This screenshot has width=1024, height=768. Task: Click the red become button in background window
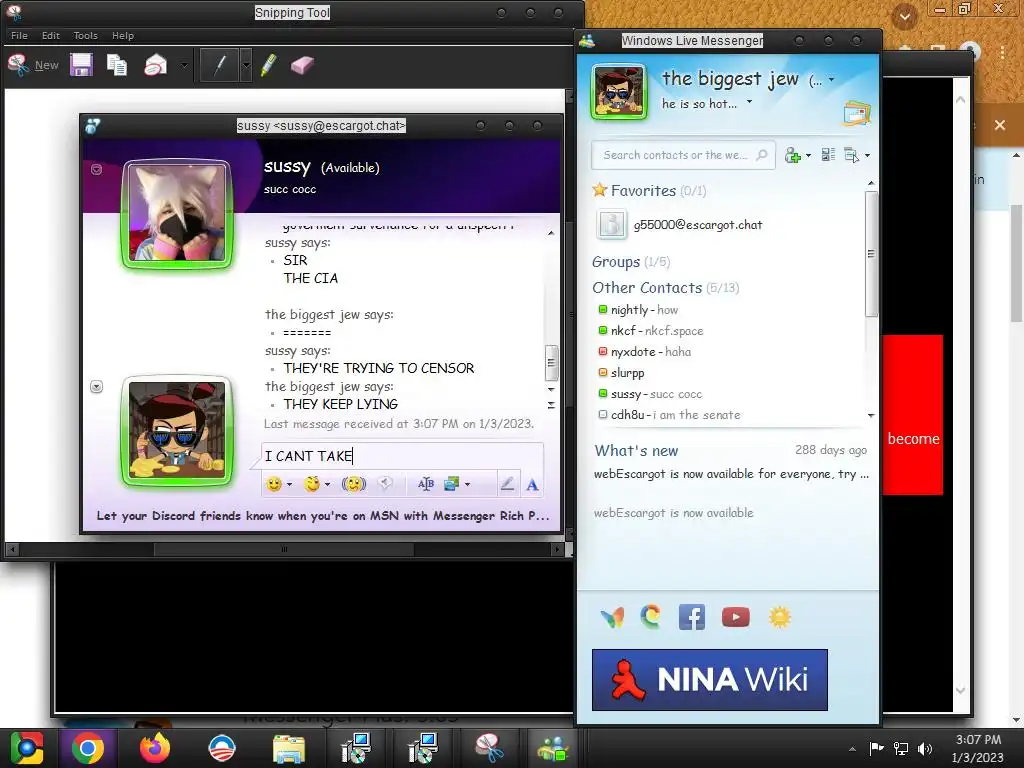point(913,415)
